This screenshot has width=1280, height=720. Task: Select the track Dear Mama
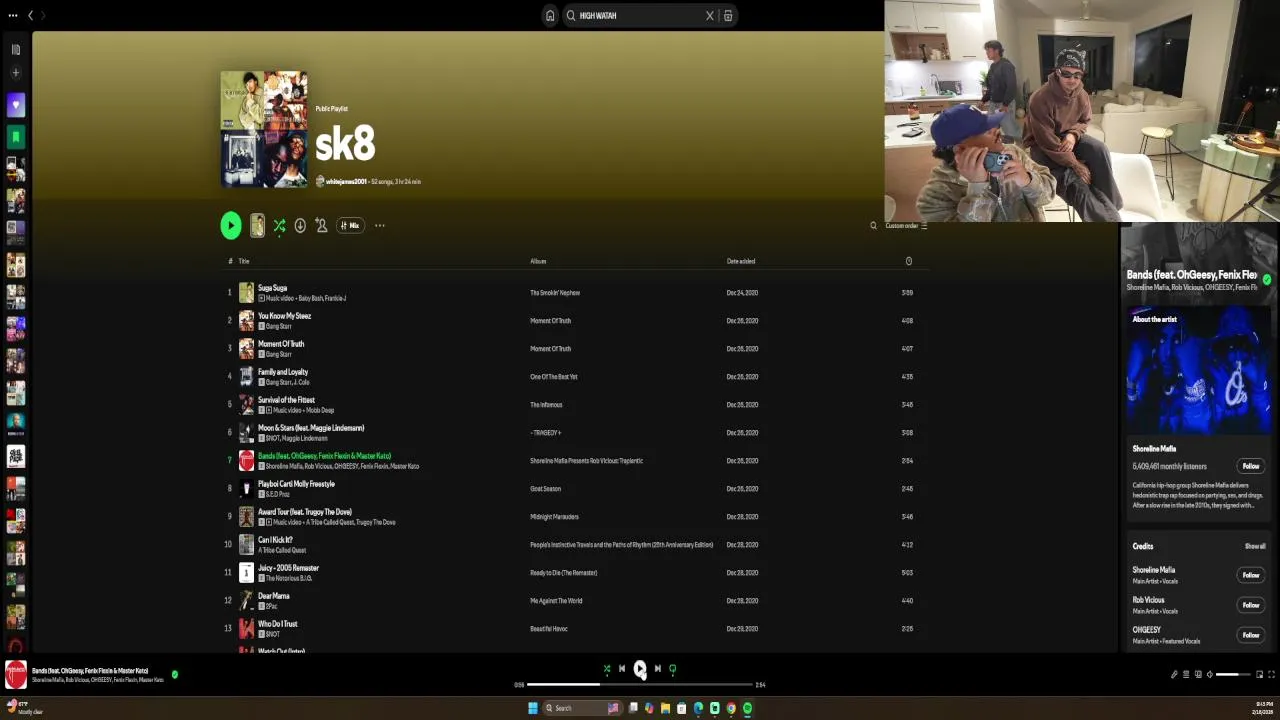(x=273, y=596)
